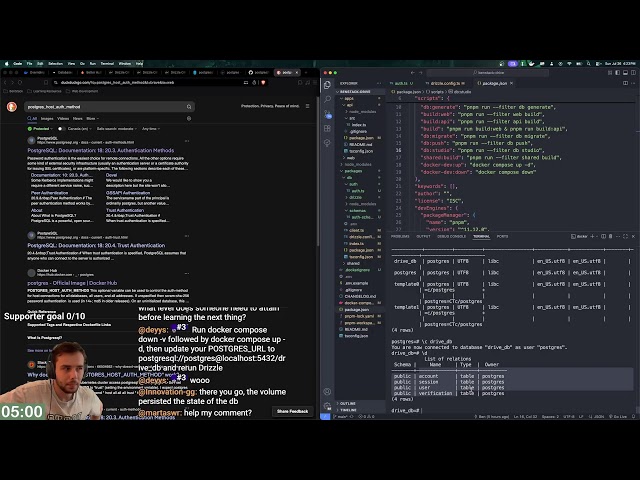Click the VS Code command center search box
Viewport: 640px width, 480px height.
(488, 73)
